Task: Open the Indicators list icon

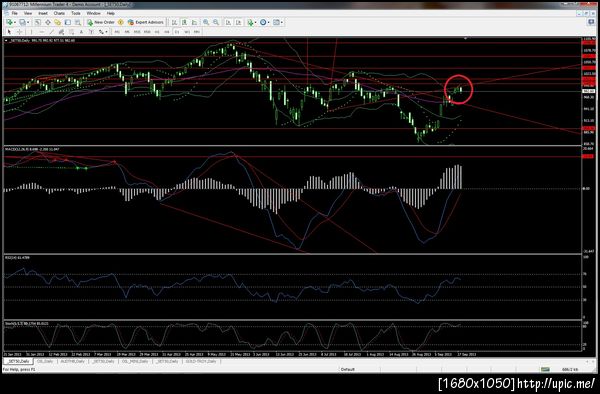Action: click(x=250, y=23)
